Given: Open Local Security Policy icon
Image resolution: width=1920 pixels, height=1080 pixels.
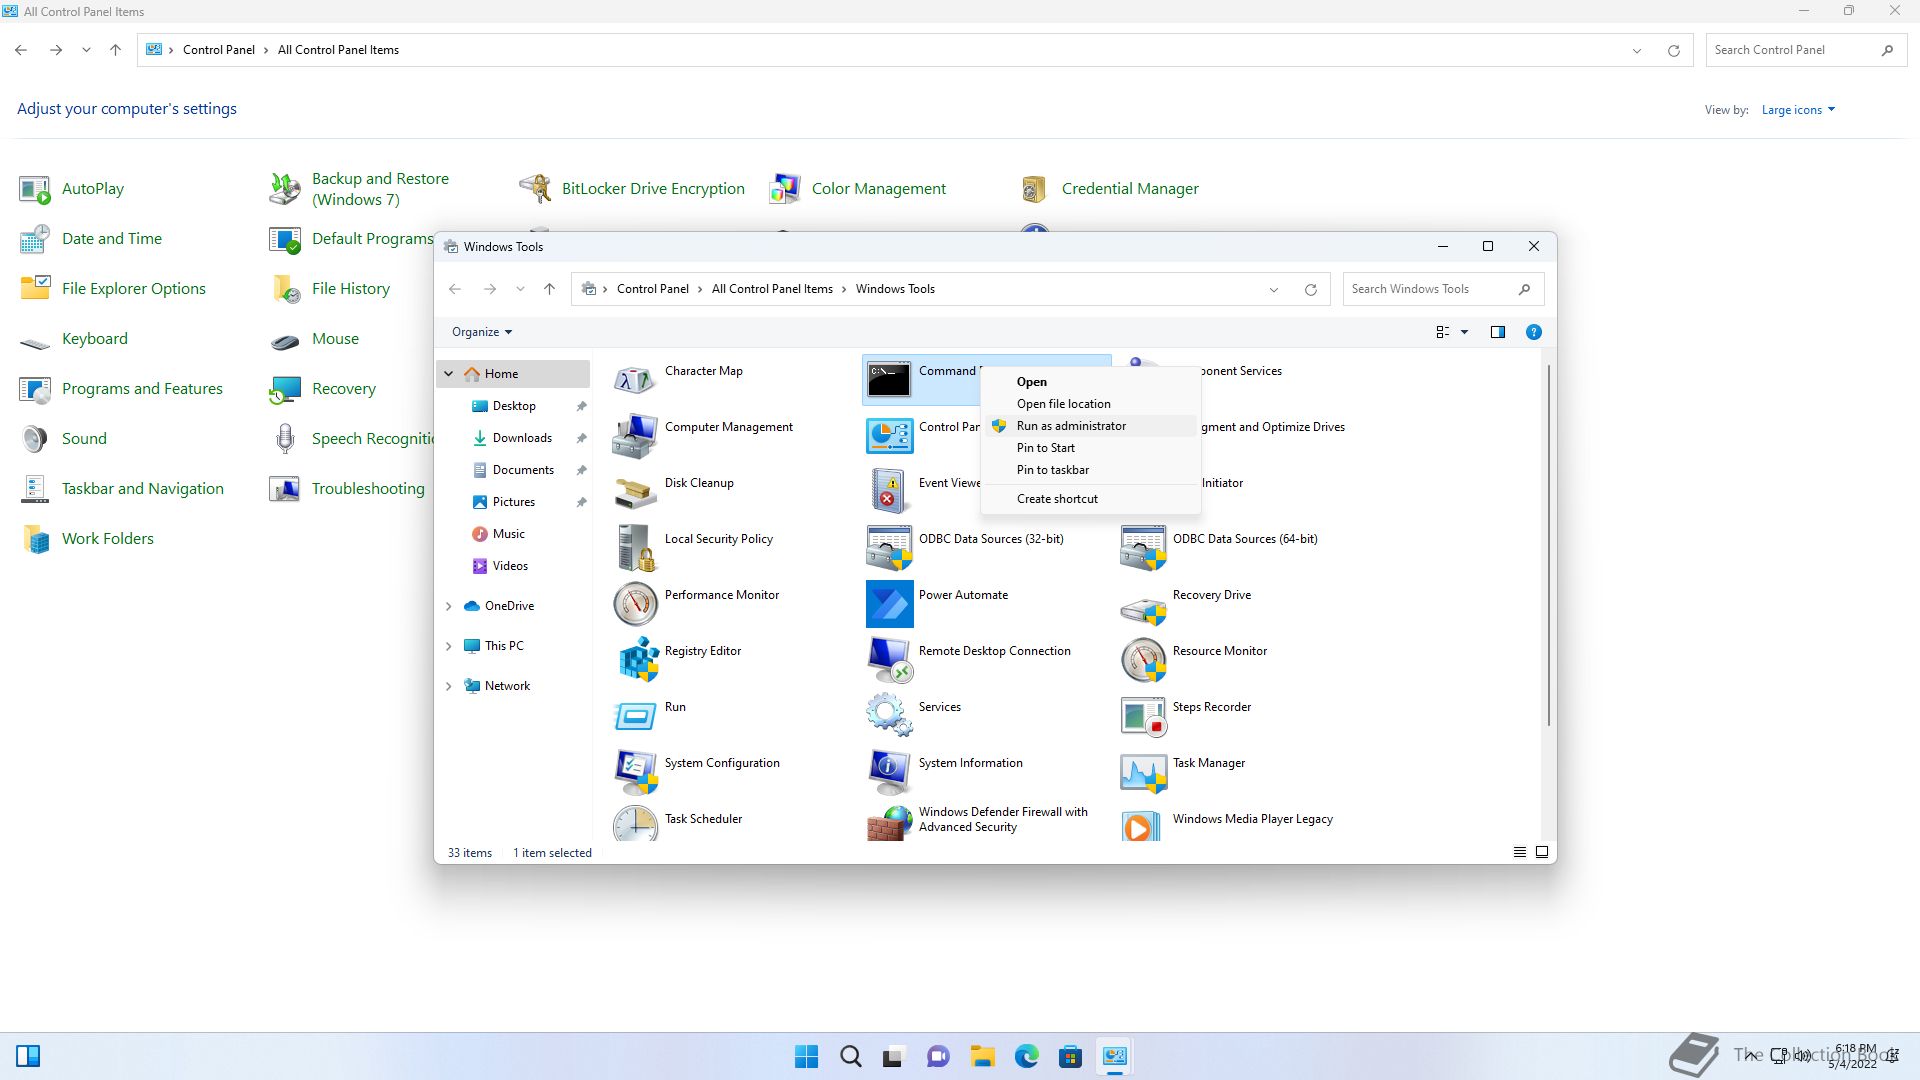Looking at the screenshot, I should [x=635, y=547].
